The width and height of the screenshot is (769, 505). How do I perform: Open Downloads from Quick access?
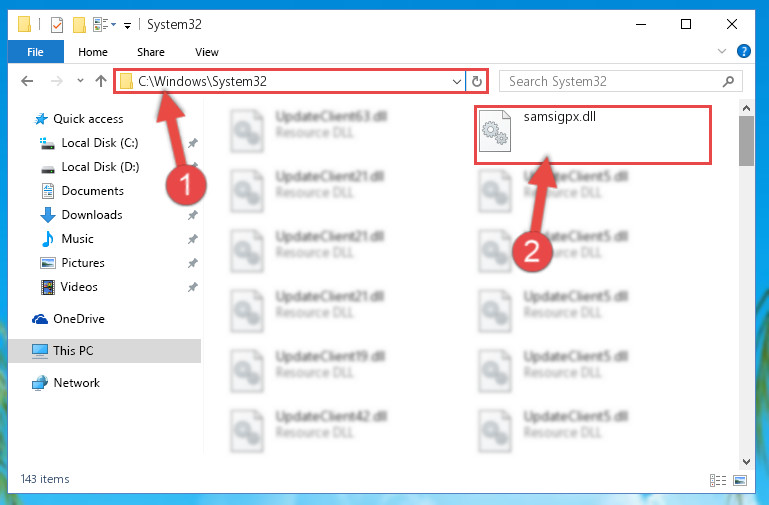pos(92,215)
